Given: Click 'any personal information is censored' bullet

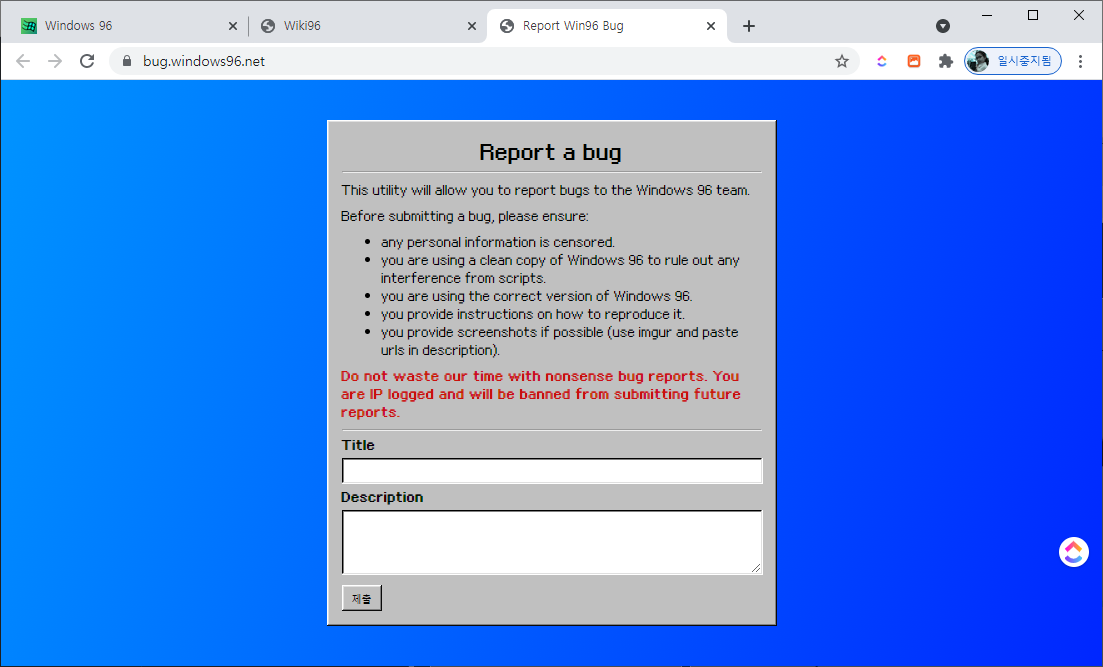Looking at the screenshot, I should click(x=497, y=242).
